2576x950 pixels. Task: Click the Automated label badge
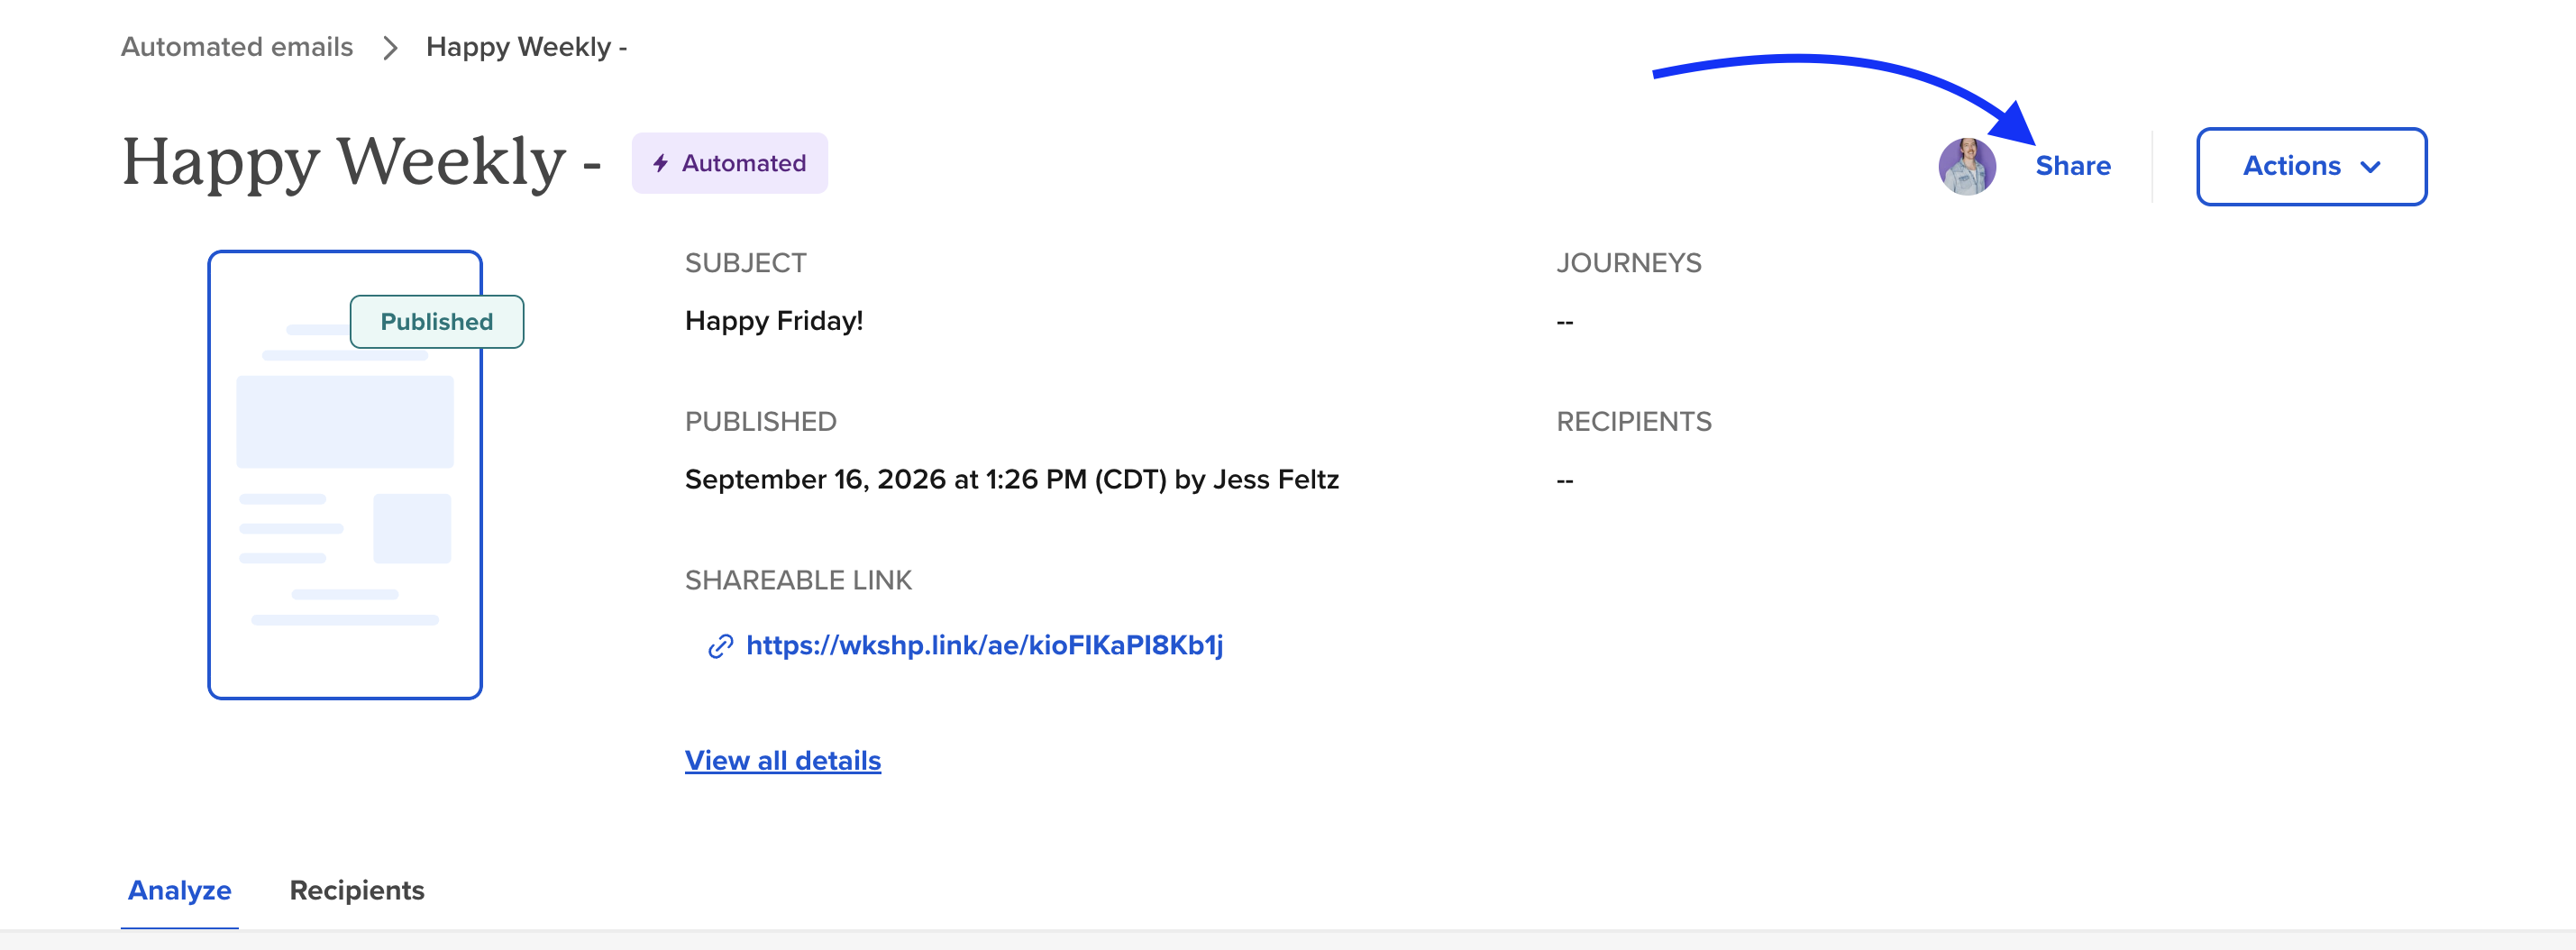click(x=729, y=163)
